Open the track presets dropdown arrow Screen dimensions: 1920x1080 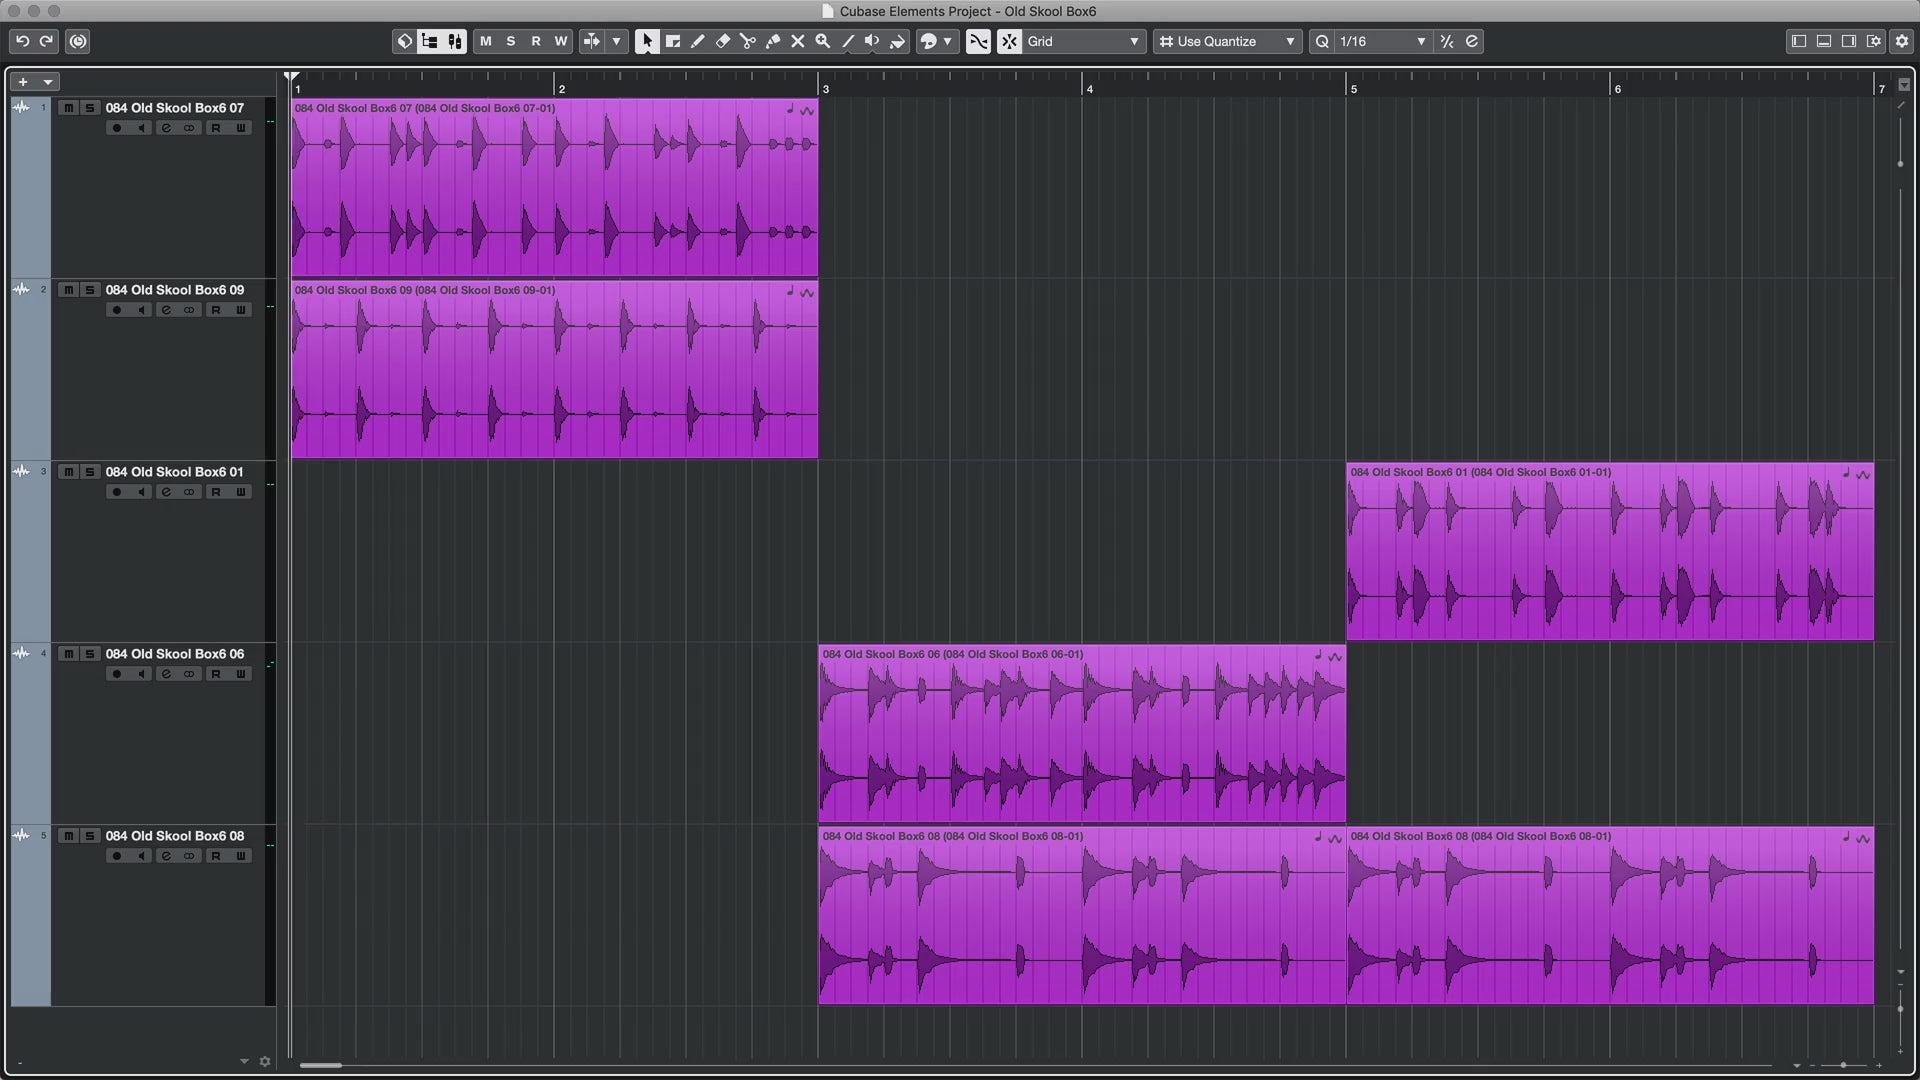coord(48,82)
